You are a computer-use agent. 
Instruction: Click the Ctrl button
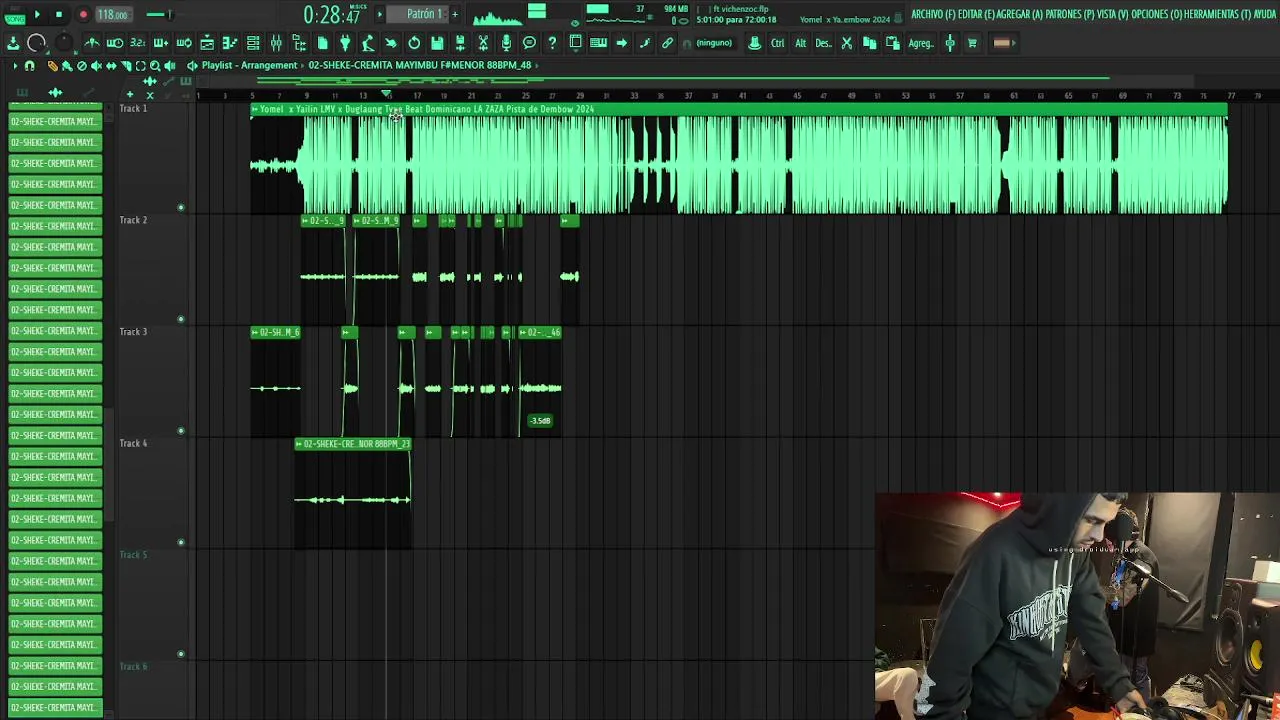click(777, 43)
